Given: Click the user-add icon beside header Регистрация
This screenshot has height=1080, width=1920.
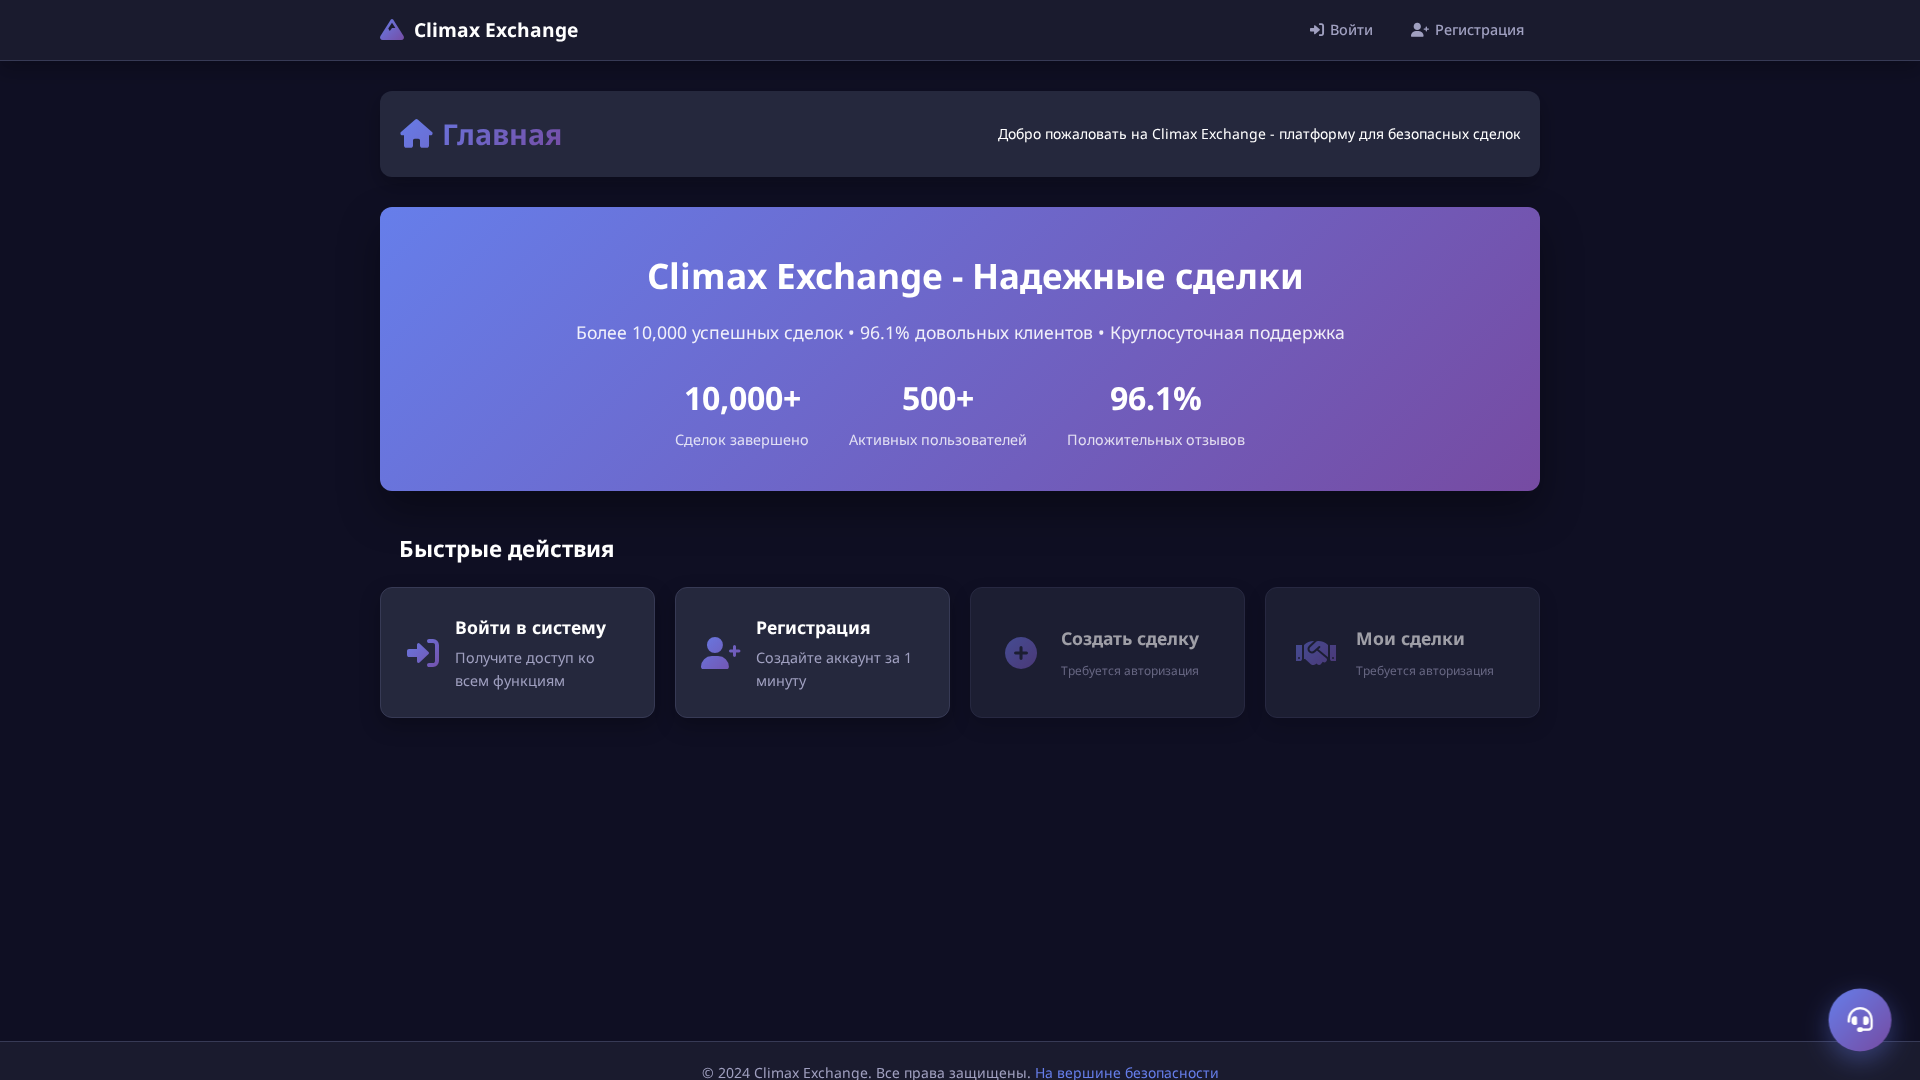Looking at the screenshot, I should tap(1420, 30).
